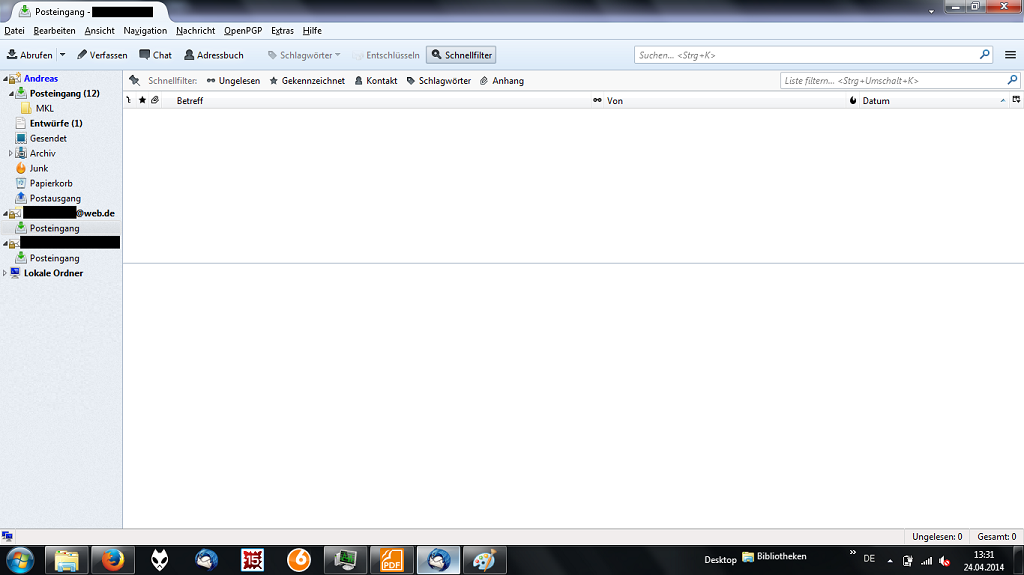Toggle the Anhang quick filter
Screen dimensions: 1024x575
(502, 80)
